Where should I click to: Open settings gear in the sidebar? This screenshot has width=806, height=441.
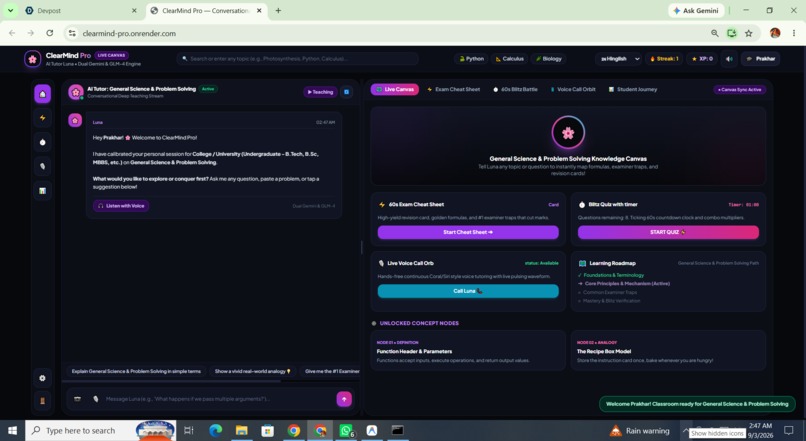click(42, 378)
